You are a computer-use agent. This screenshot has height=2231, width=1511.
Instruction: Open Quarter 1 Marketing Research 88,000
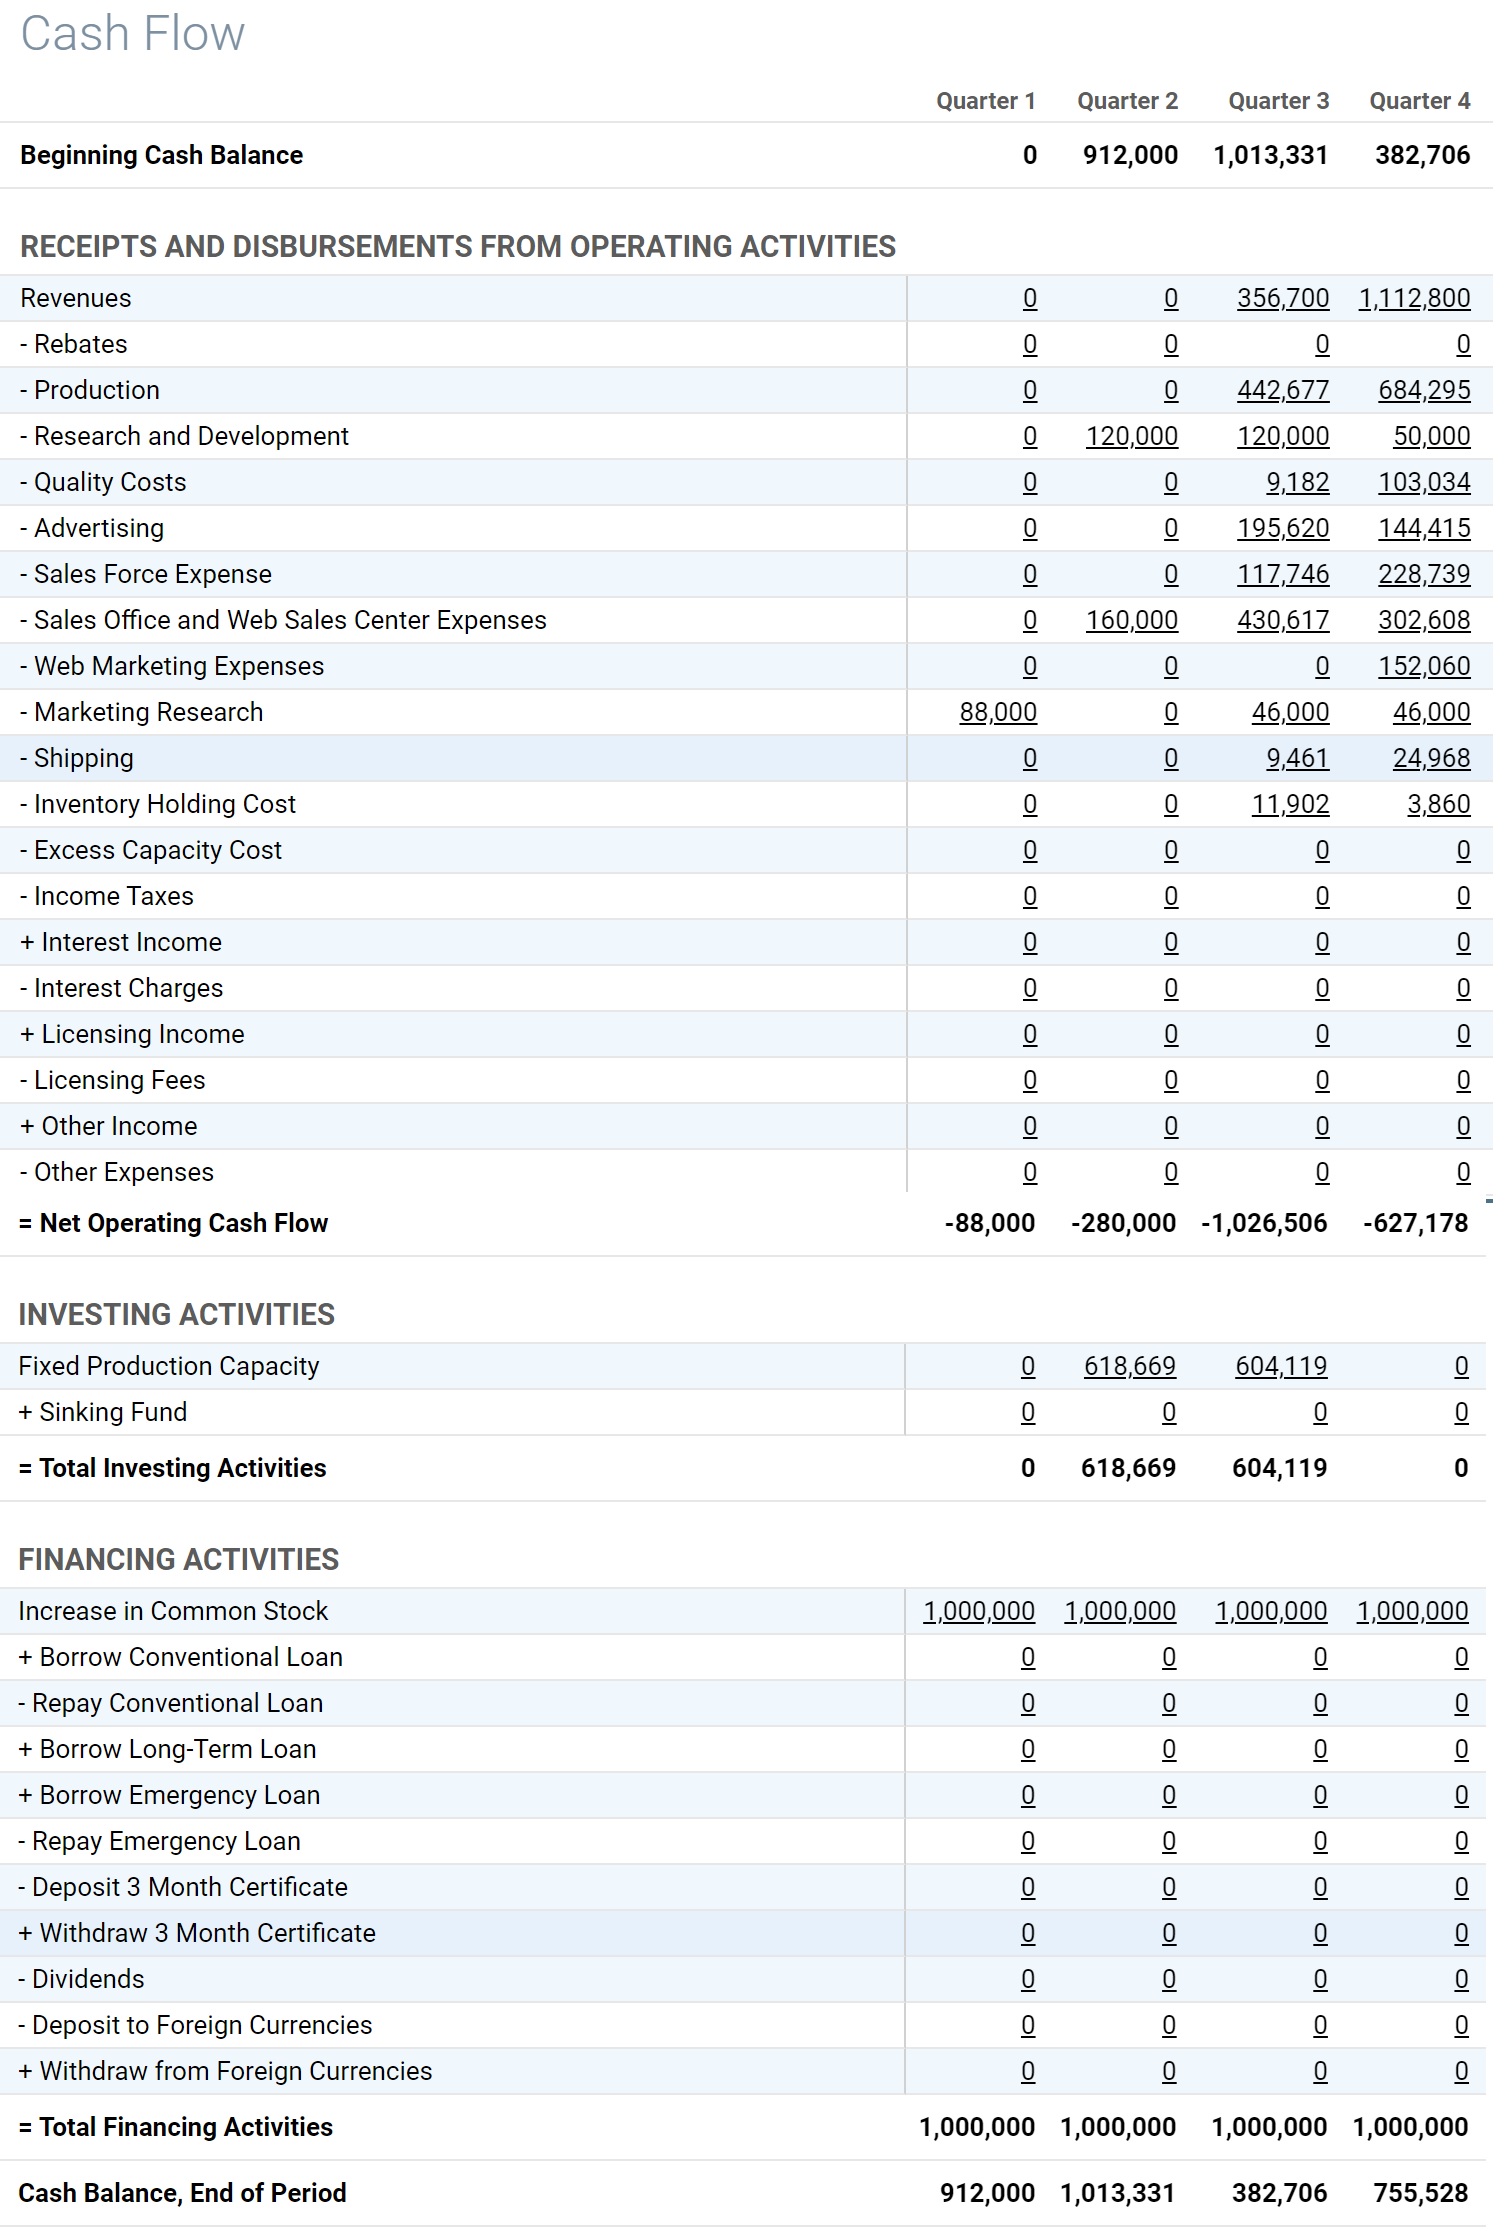998,712
